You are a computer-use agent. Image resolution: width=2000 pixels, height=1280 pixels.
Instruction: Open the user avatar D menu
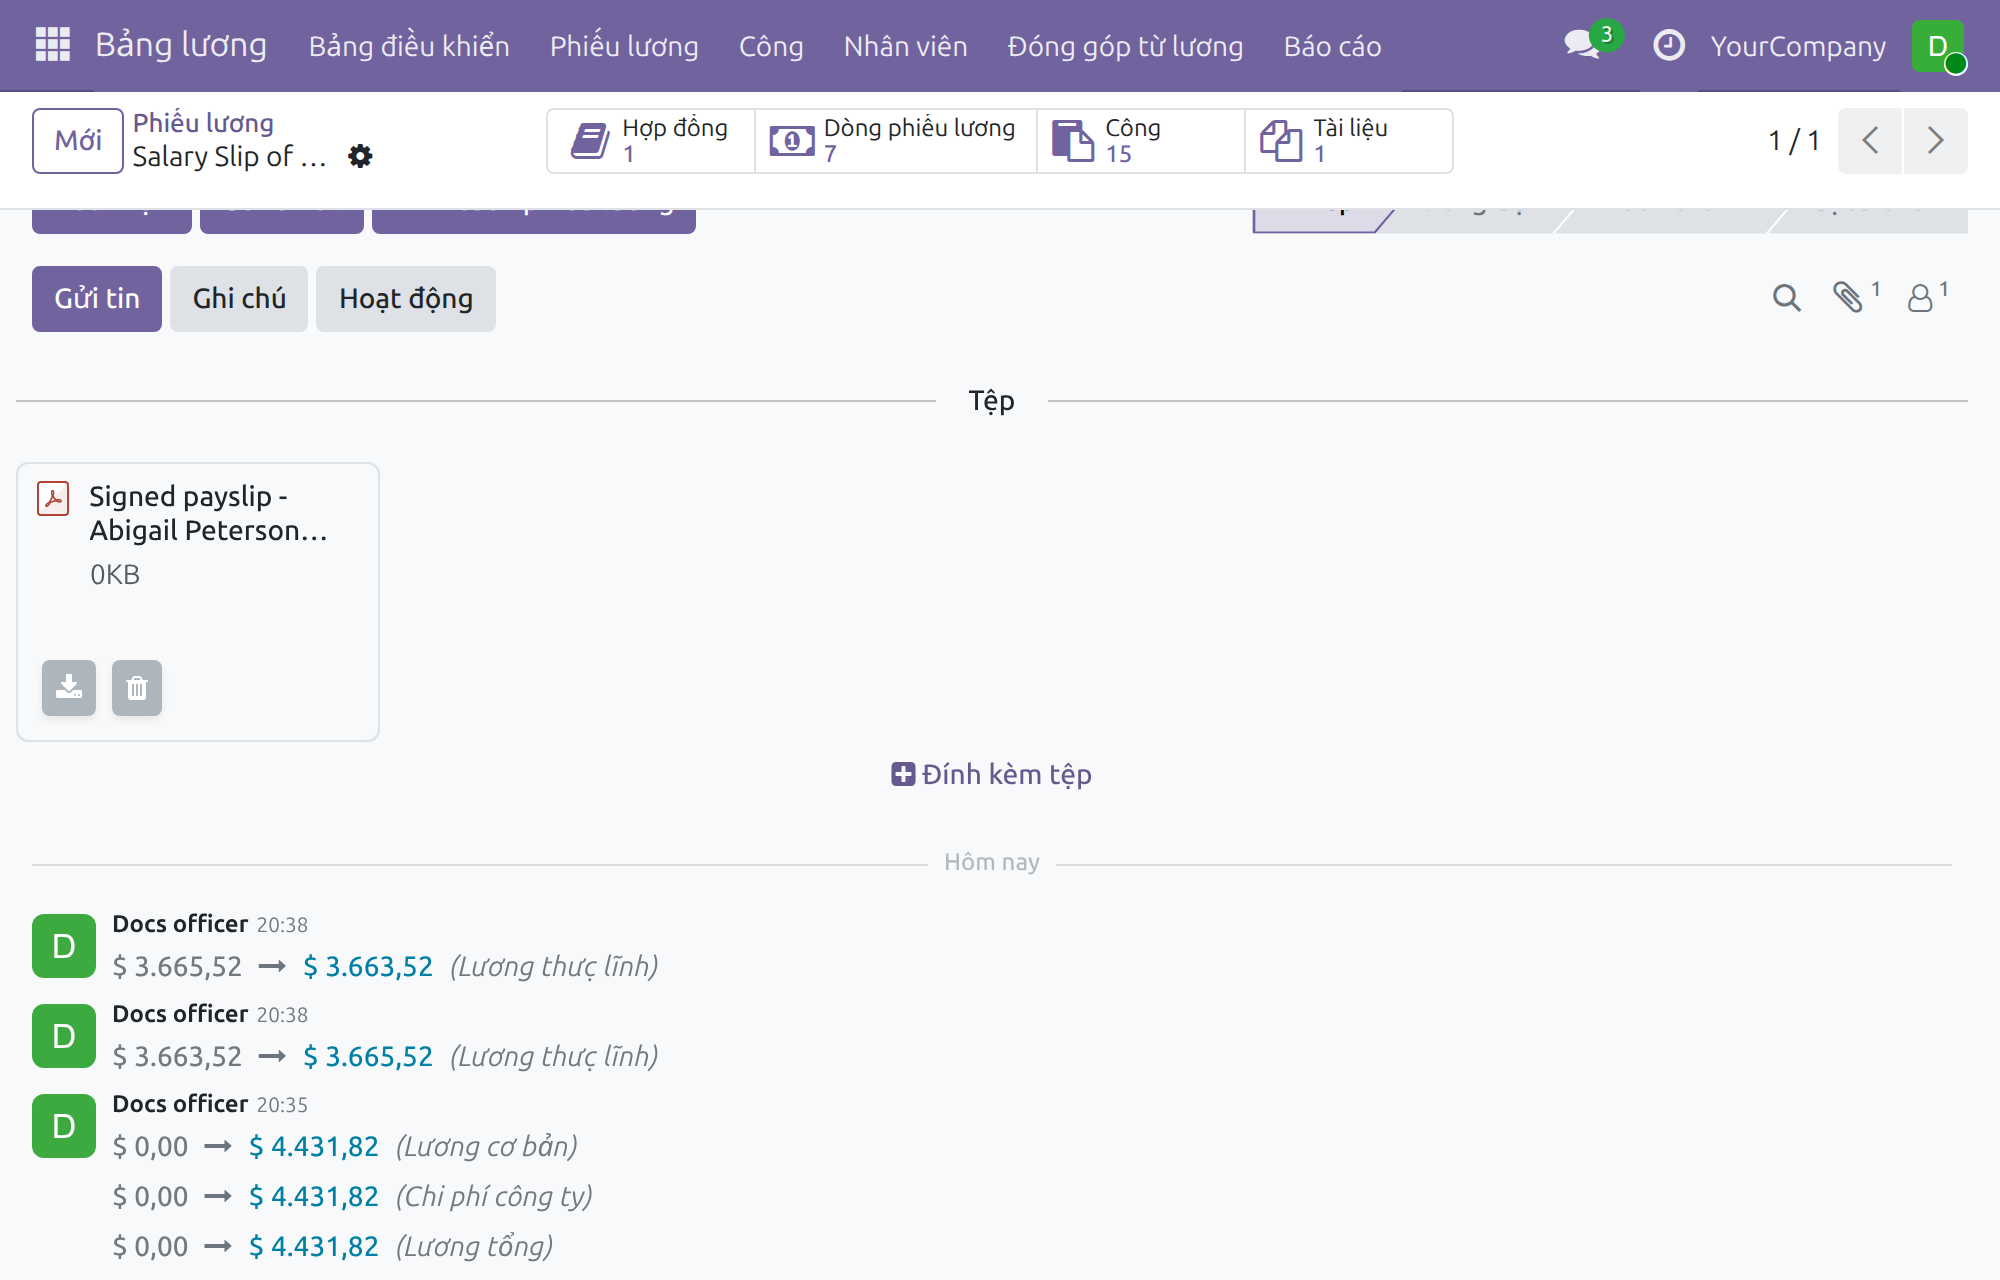[x=1938, y=46]
